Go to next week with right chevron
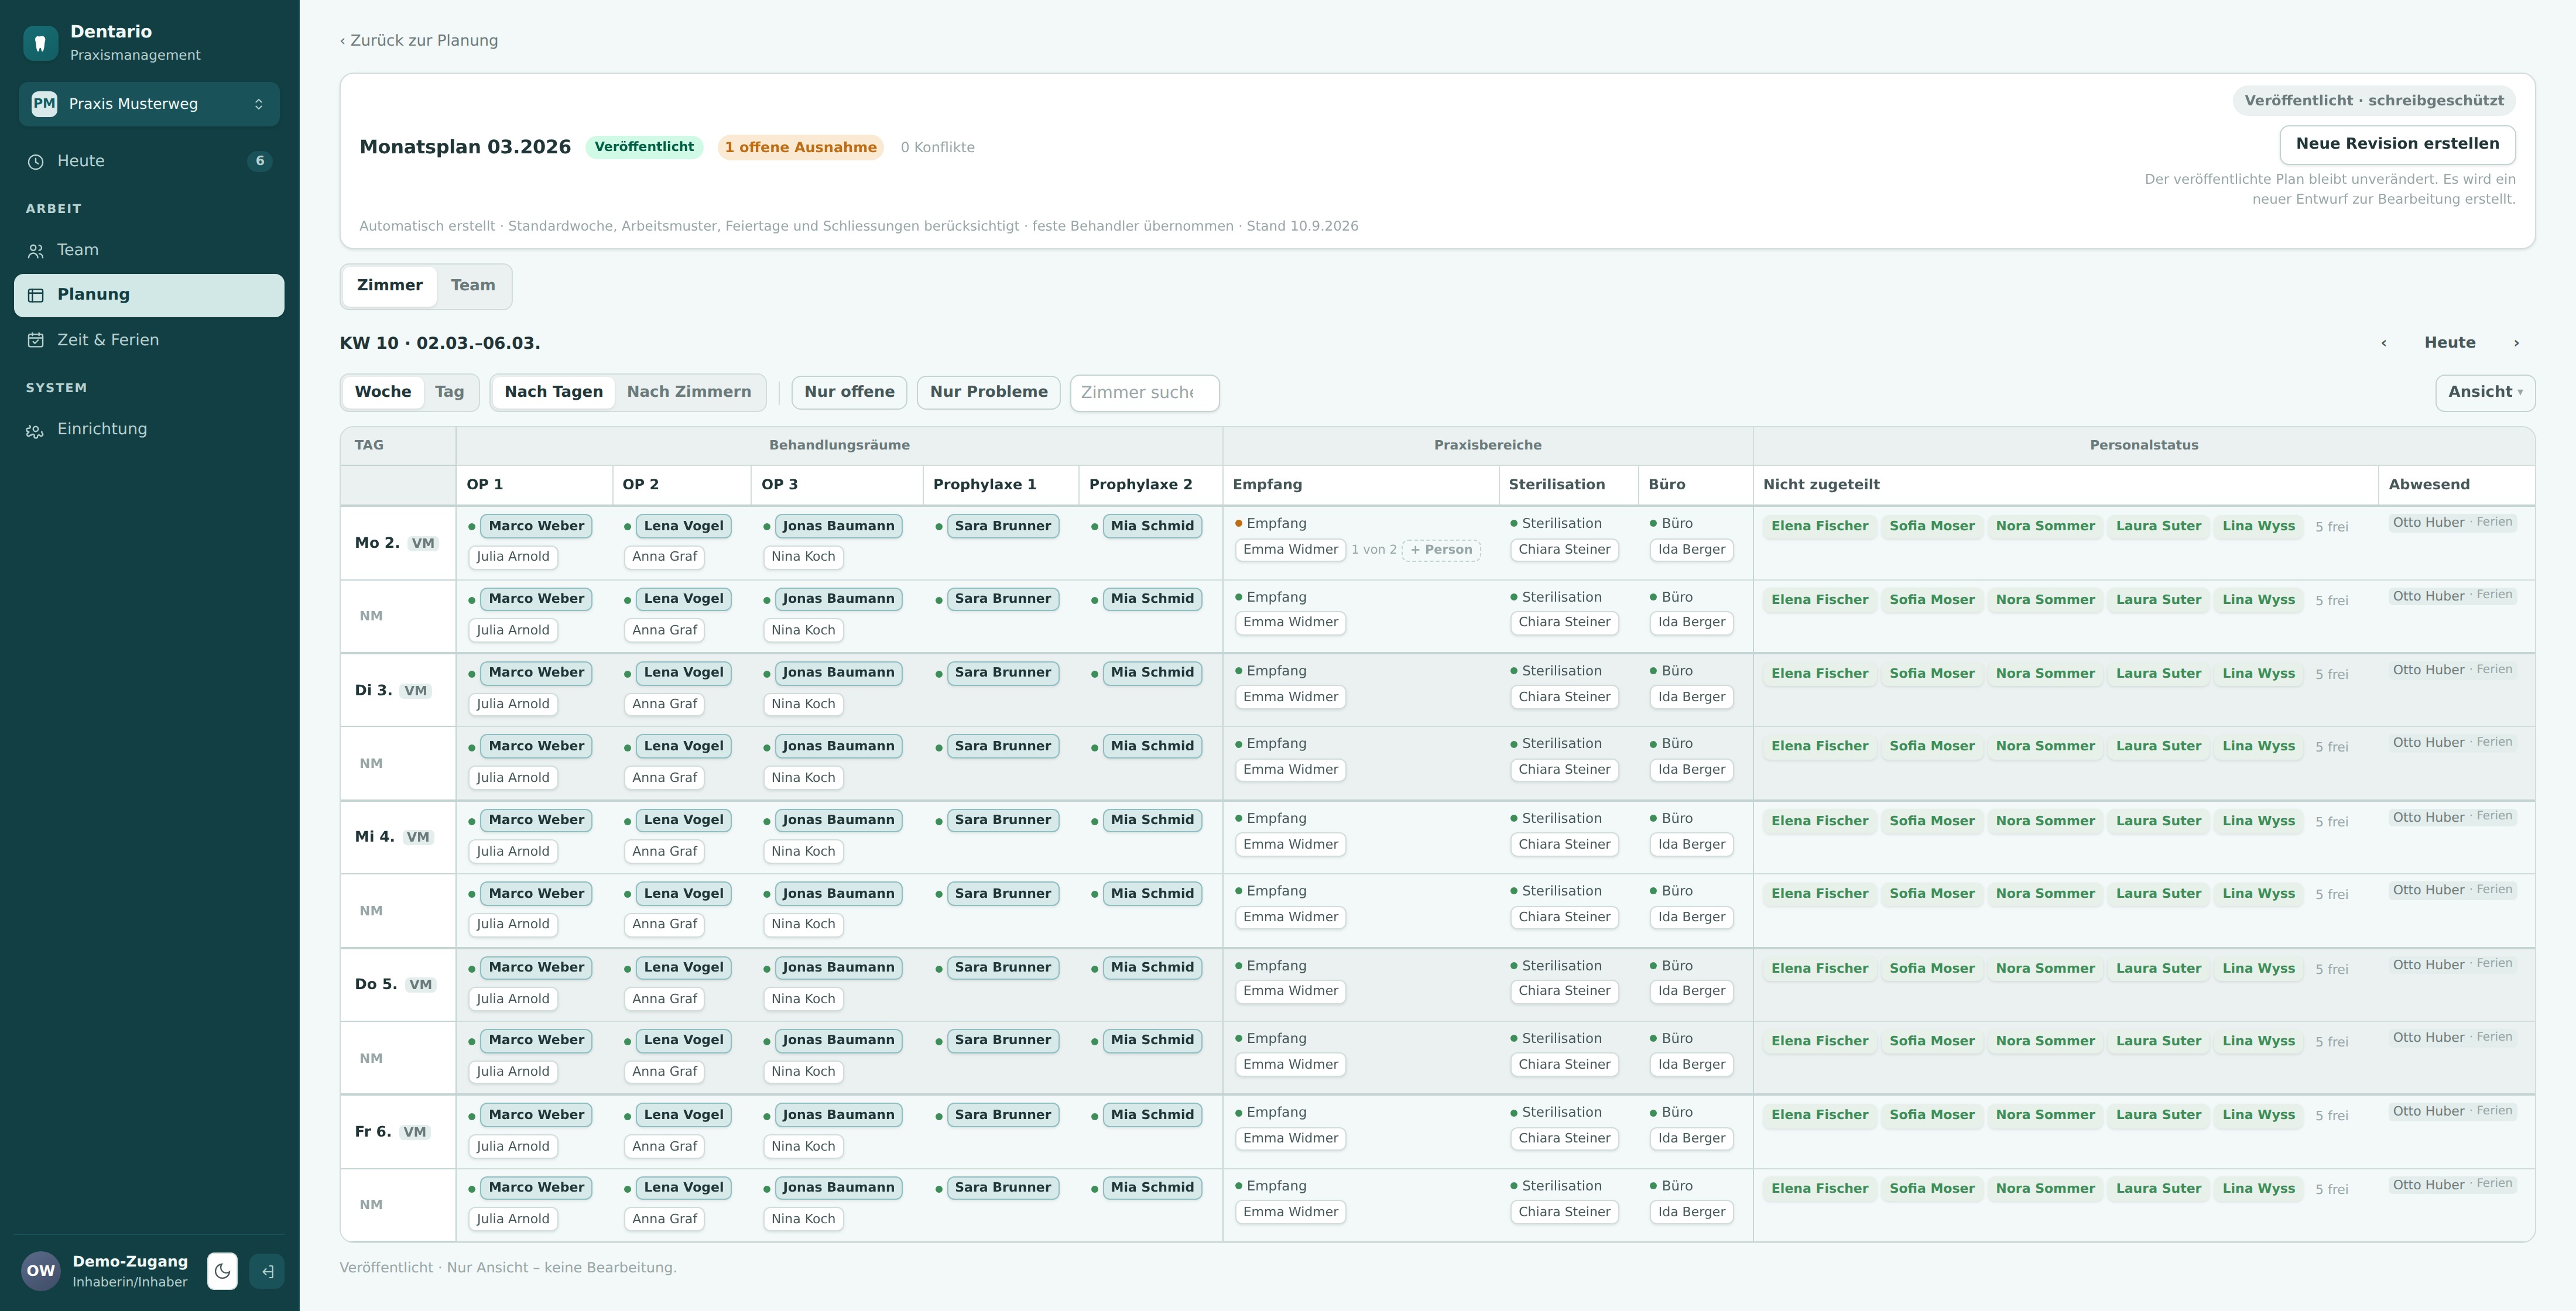This screenshot has width=2576, height=1311. click(2516, 343)
